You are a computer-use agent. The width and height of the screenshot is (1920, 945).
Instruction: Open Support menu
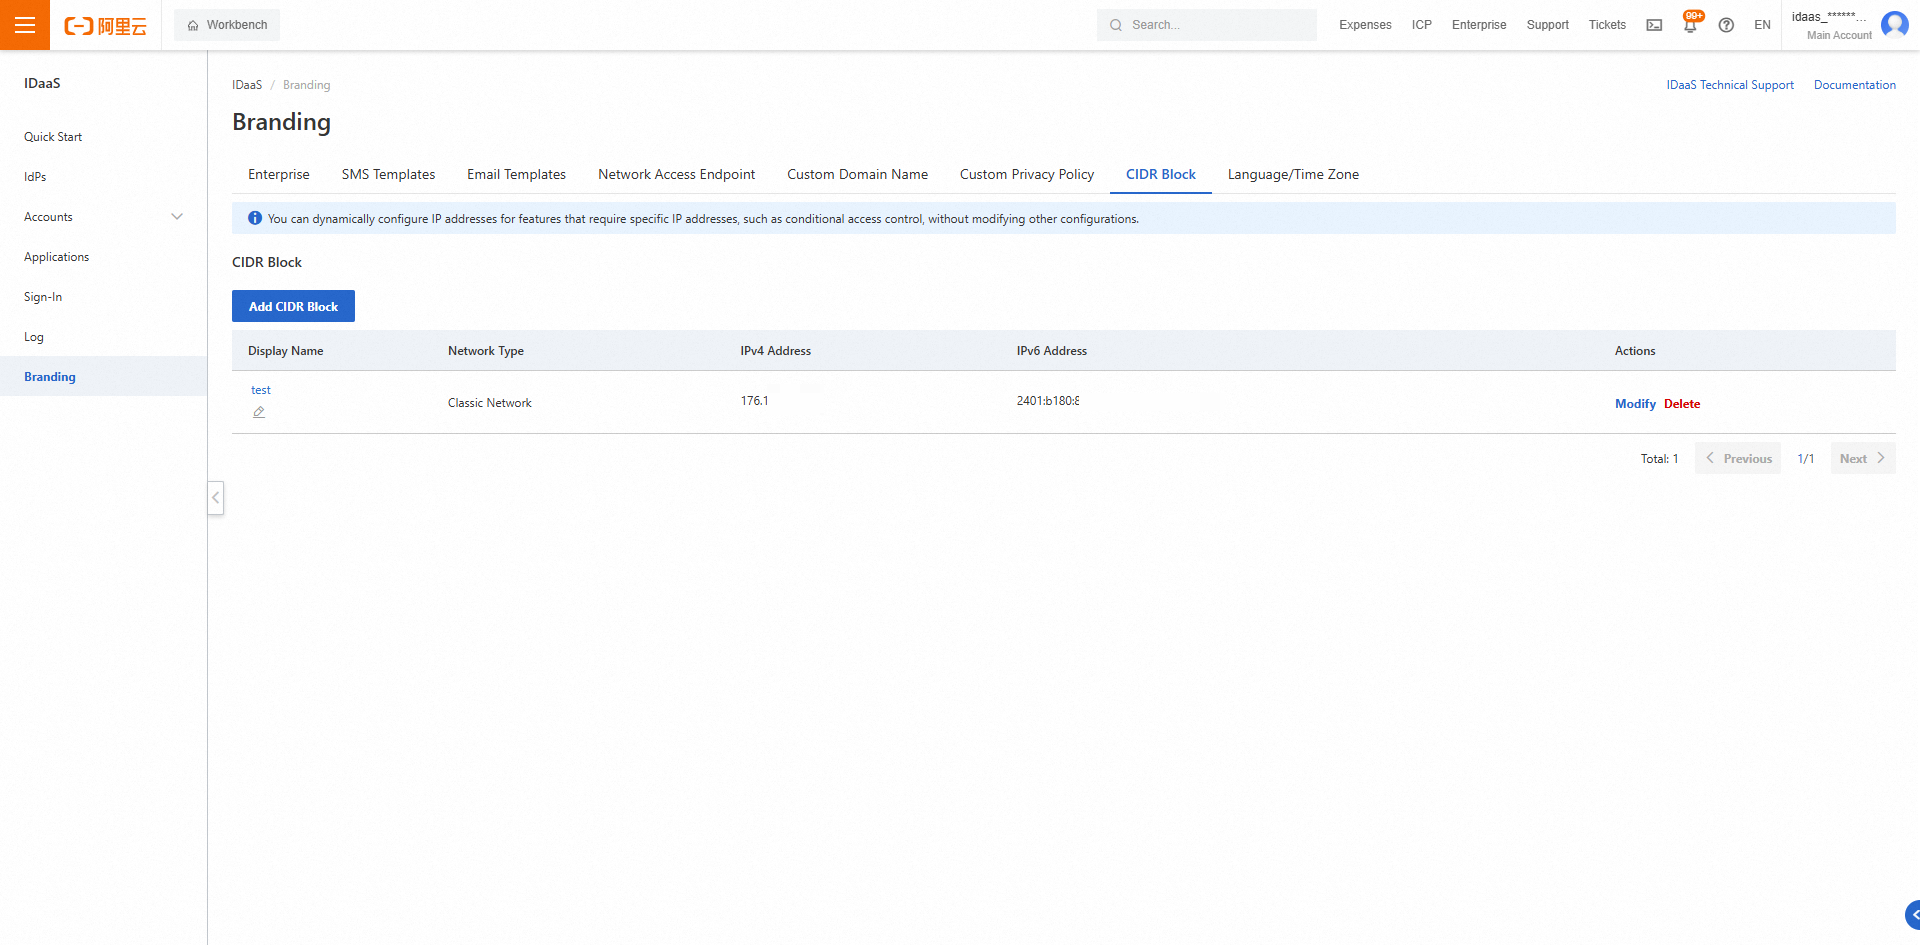[1548, 25]
